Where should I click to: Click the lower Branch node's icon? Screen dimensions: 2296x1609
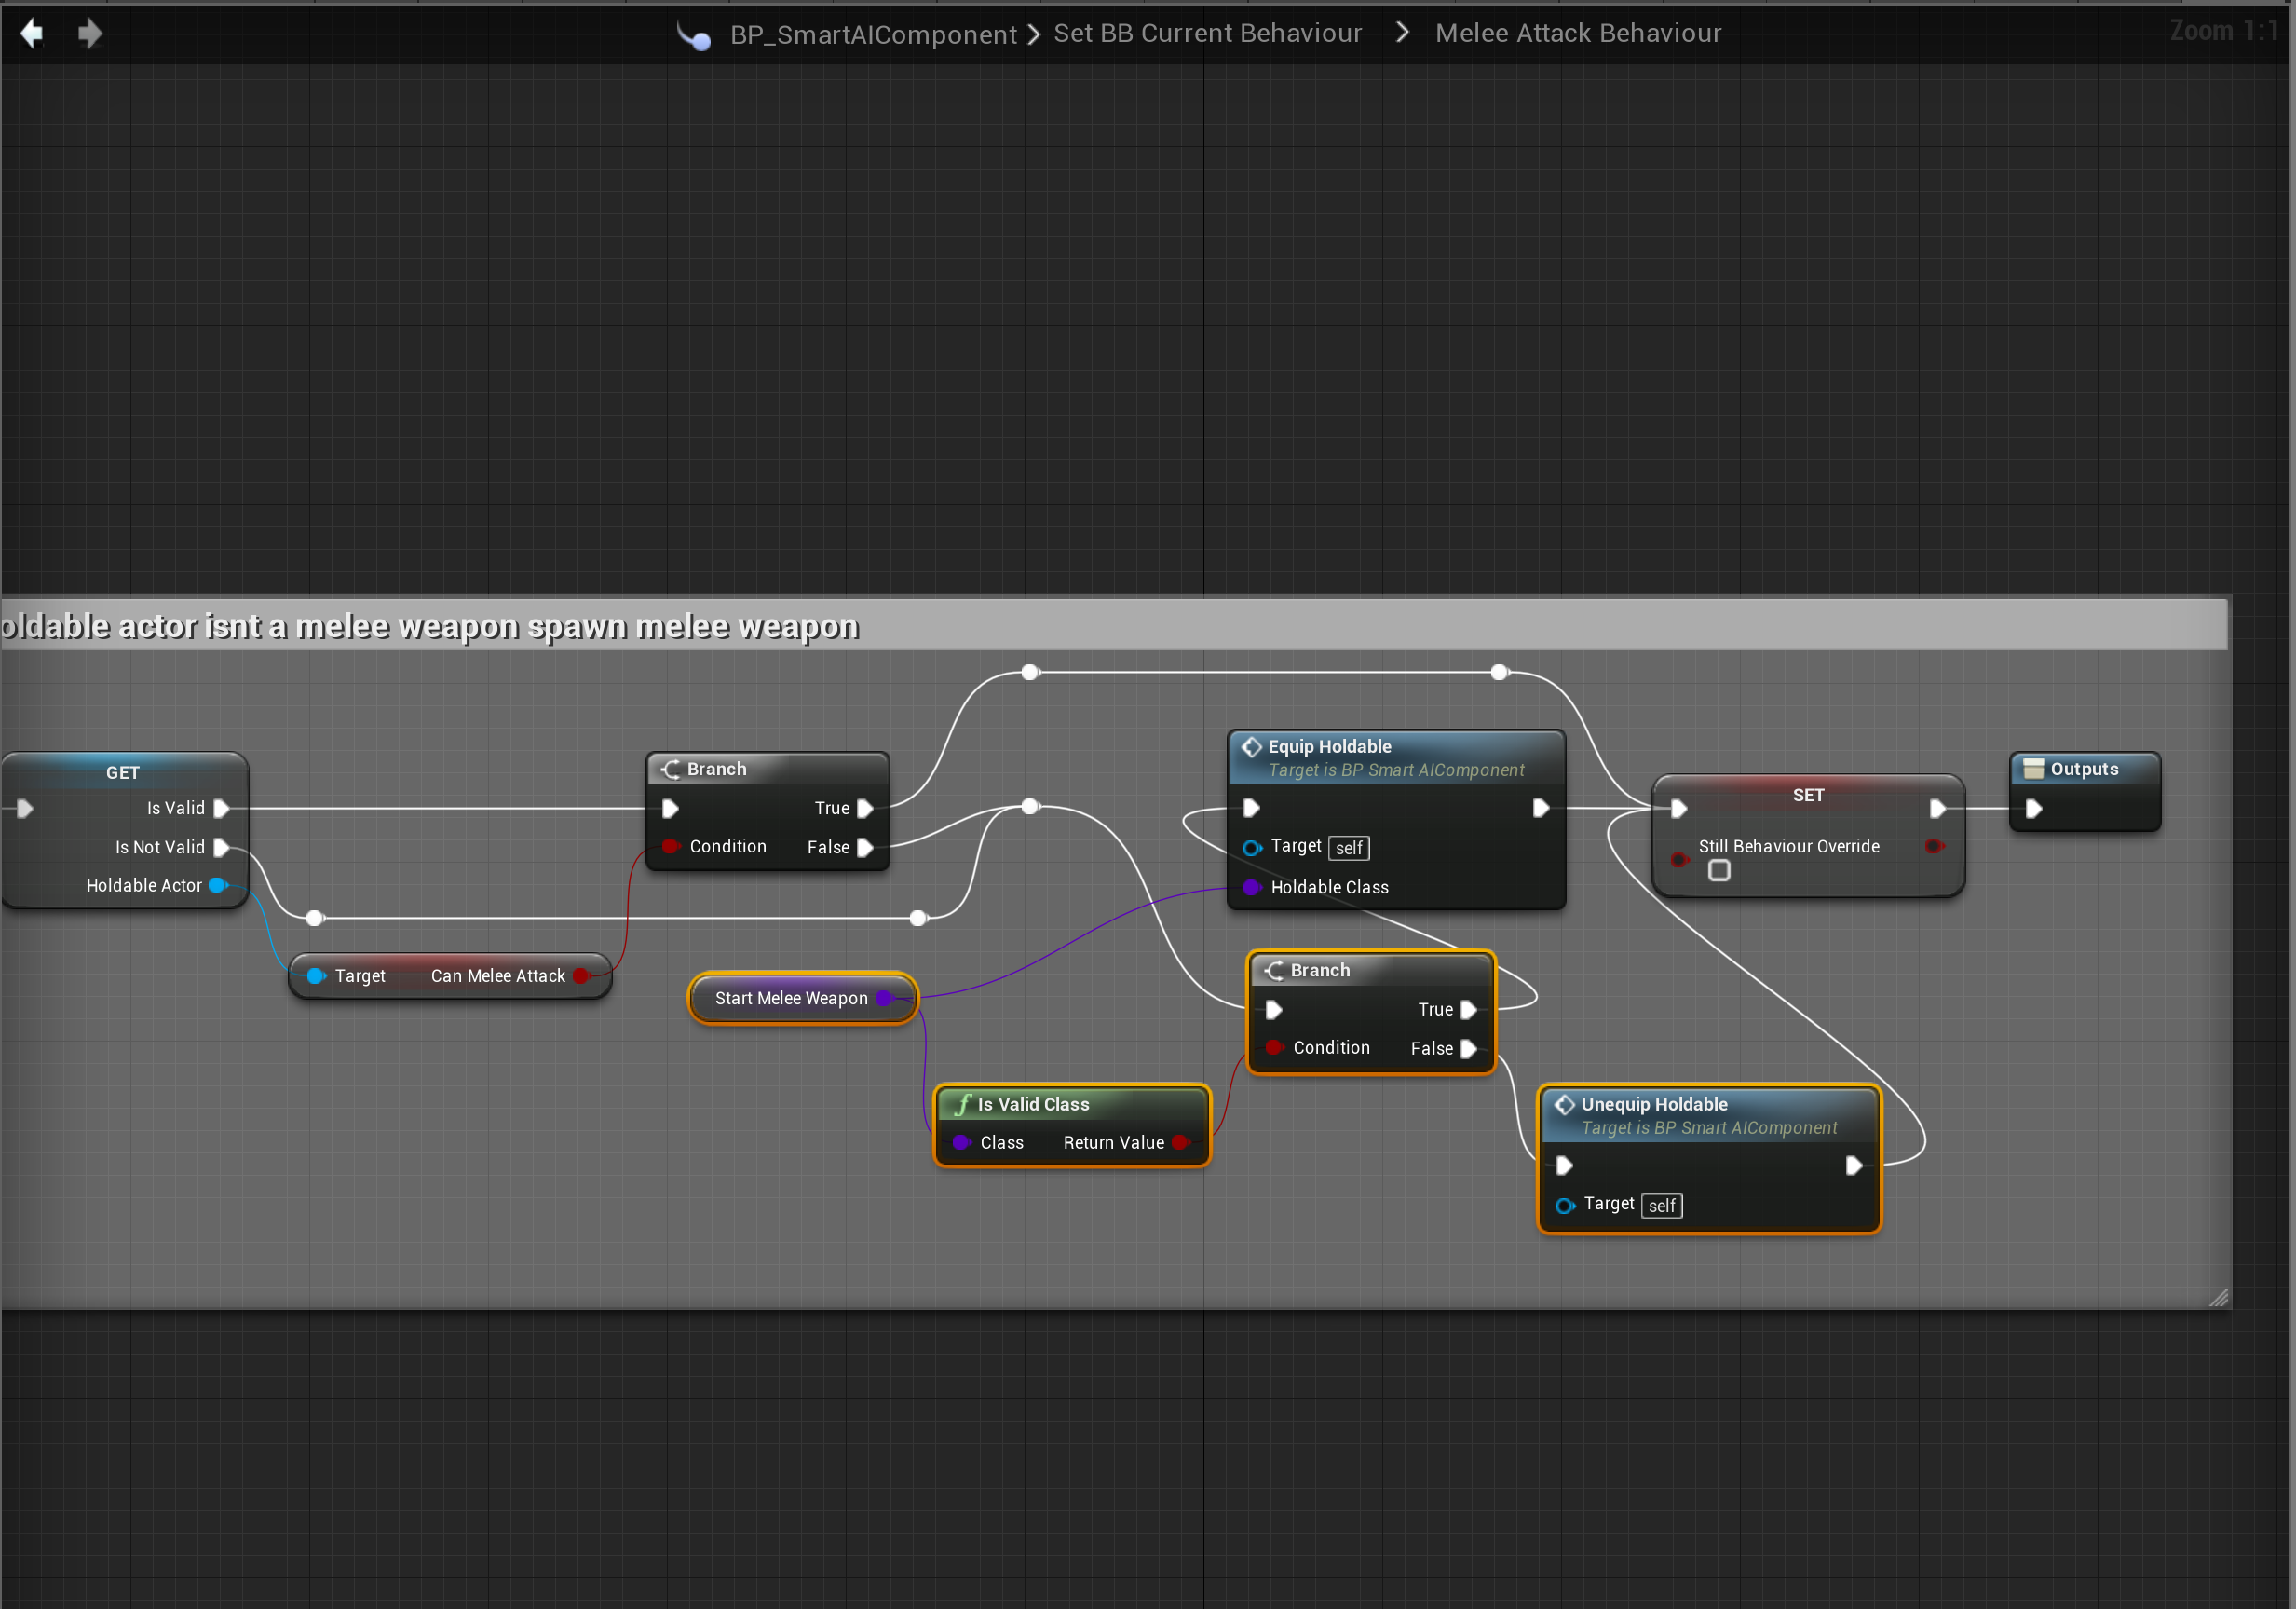(1273, 971)
